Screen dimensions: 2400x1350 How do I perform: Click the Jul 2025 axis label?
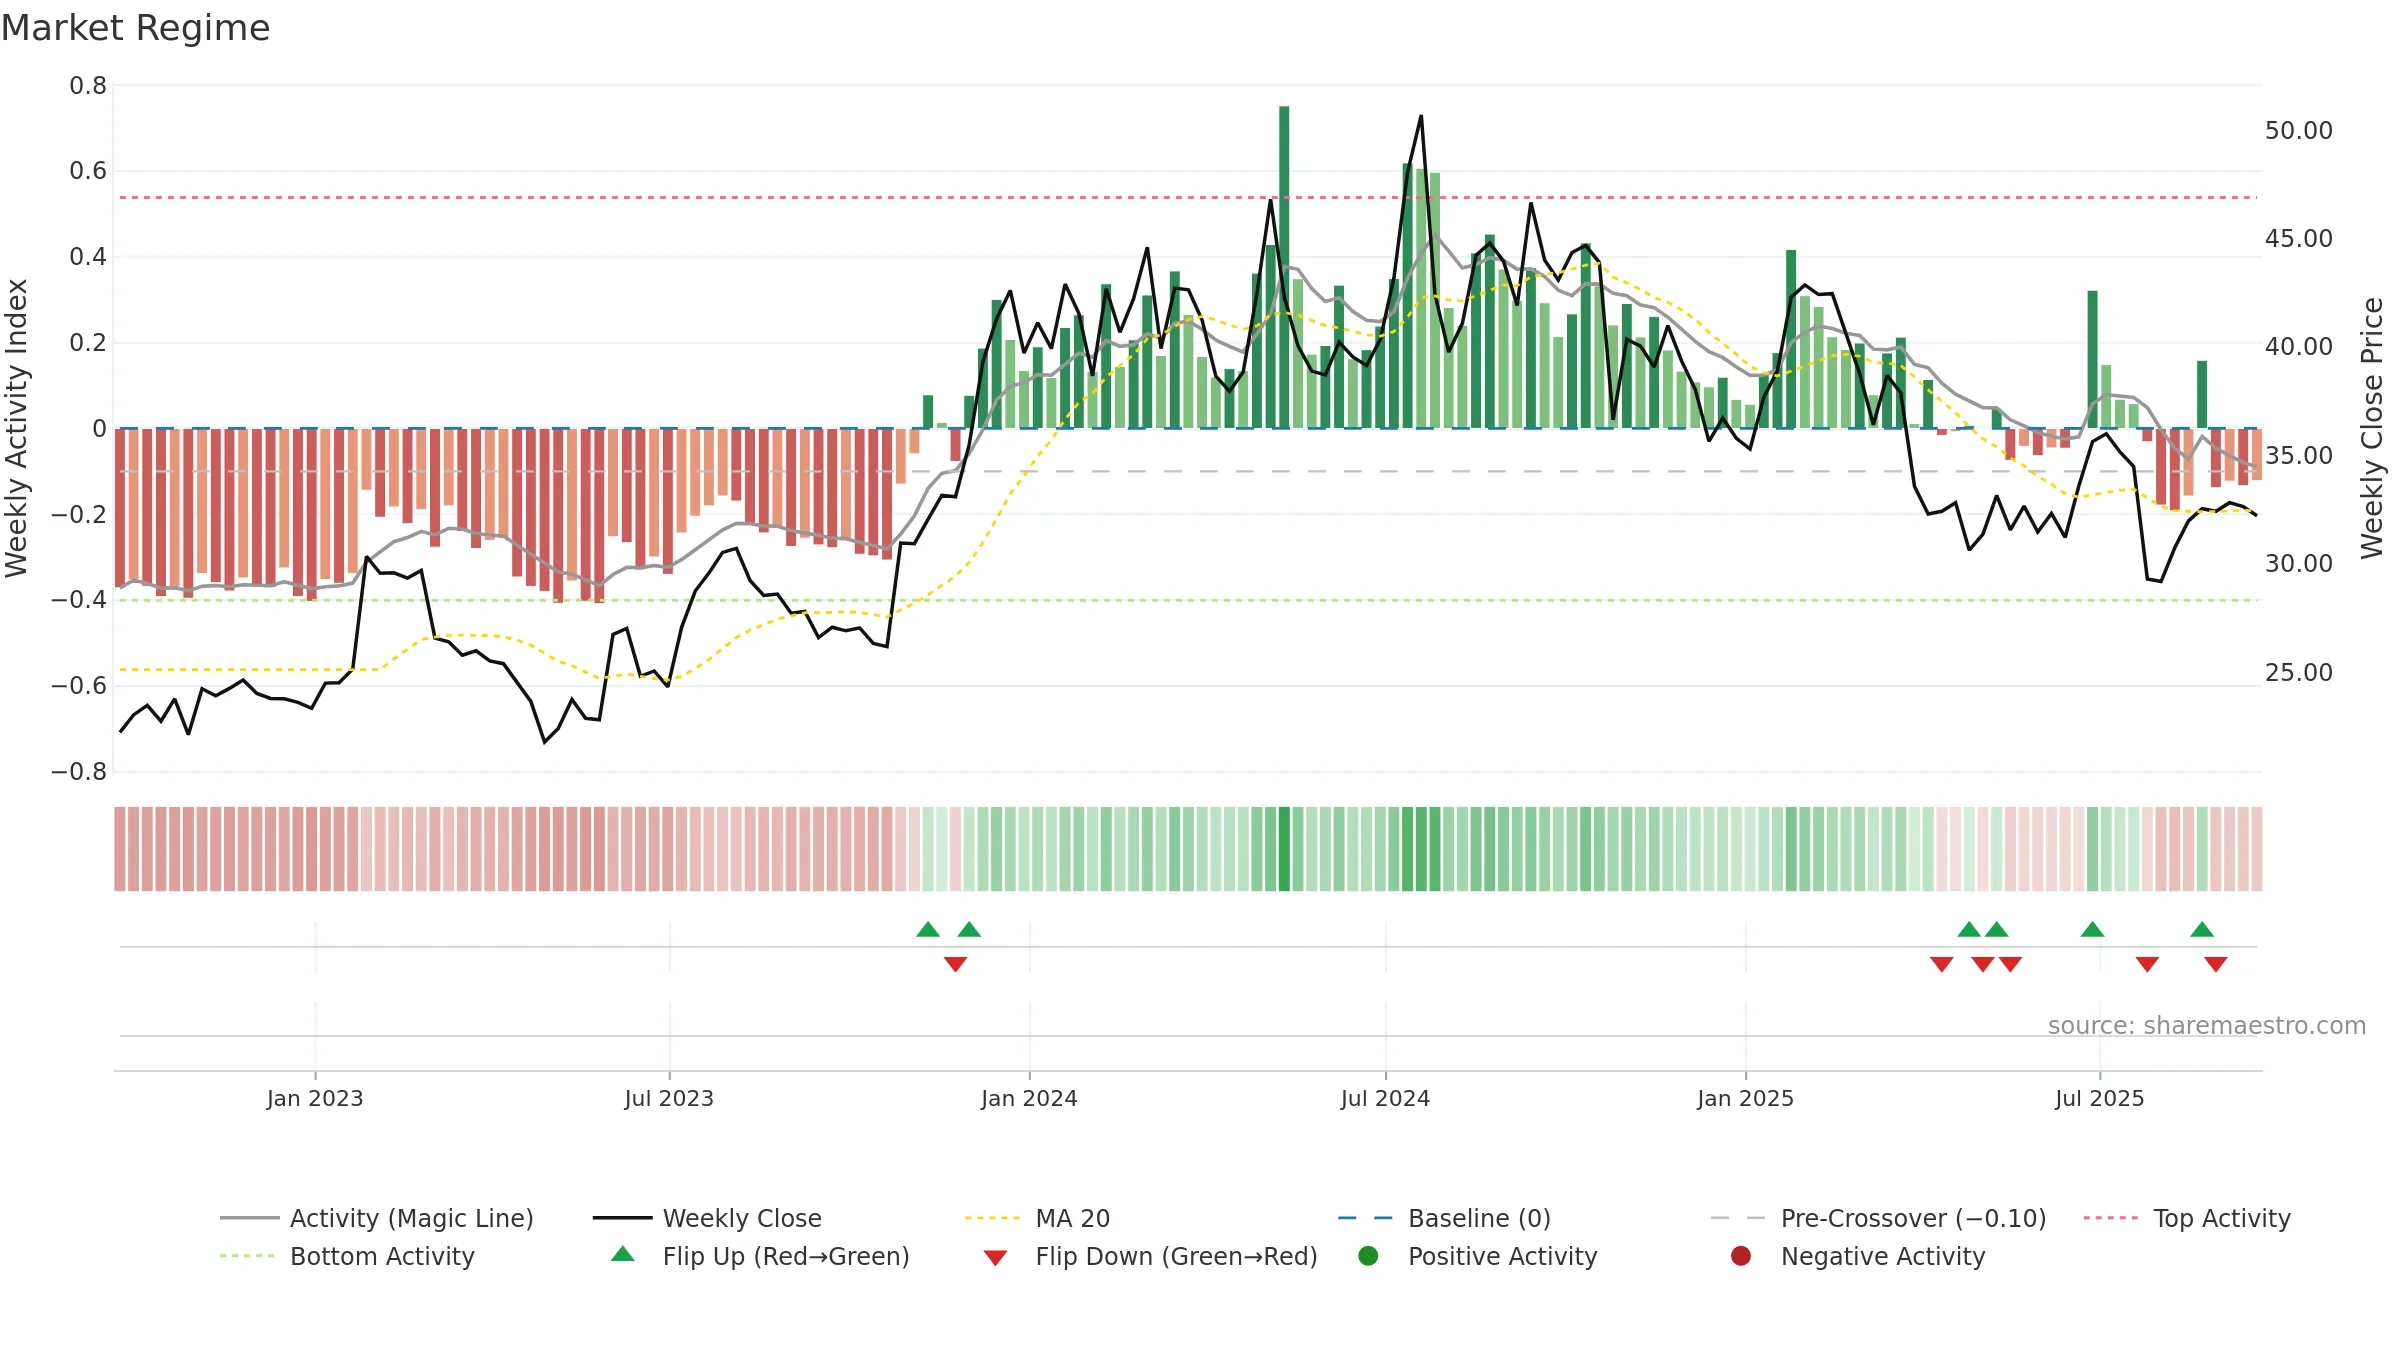click(2100, 1098)
